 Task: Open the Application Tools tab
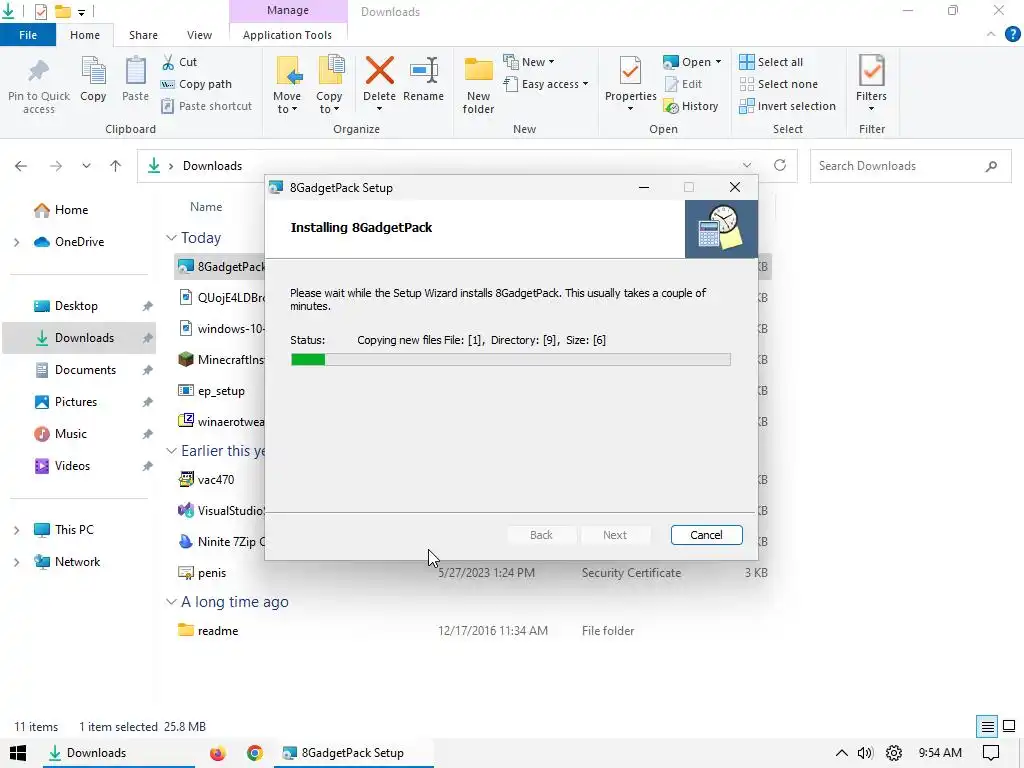click(287, 35)
